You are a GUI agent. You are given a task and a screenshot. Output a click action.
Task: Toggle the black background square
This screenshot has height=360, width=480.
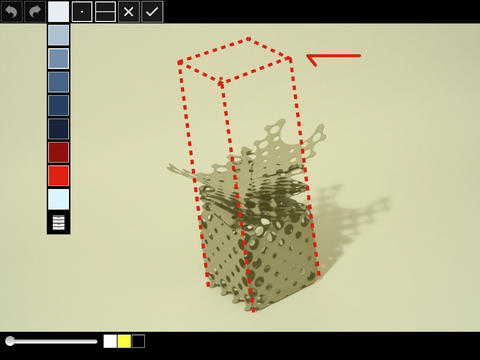click(x=138, y=341)
